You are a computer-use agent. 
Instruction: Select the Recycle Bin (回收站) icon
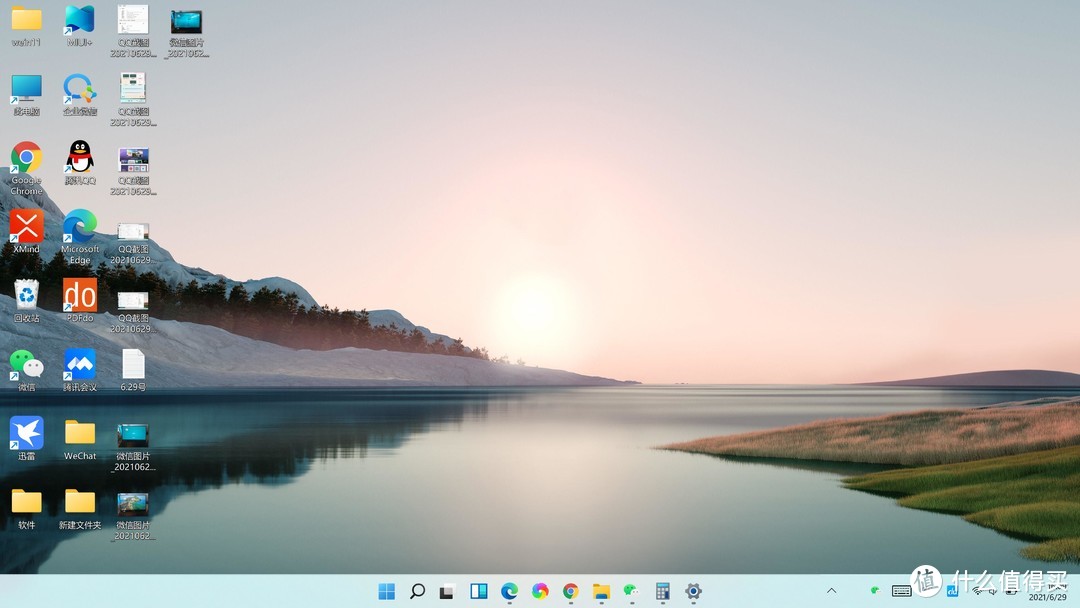point(26,297)
